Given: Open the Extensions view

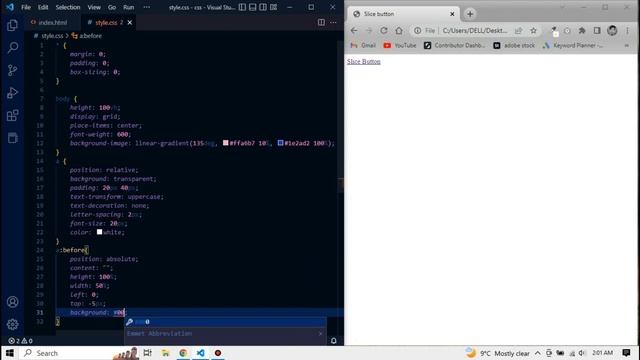Looking at the screenshot, I should click(12, 116).
